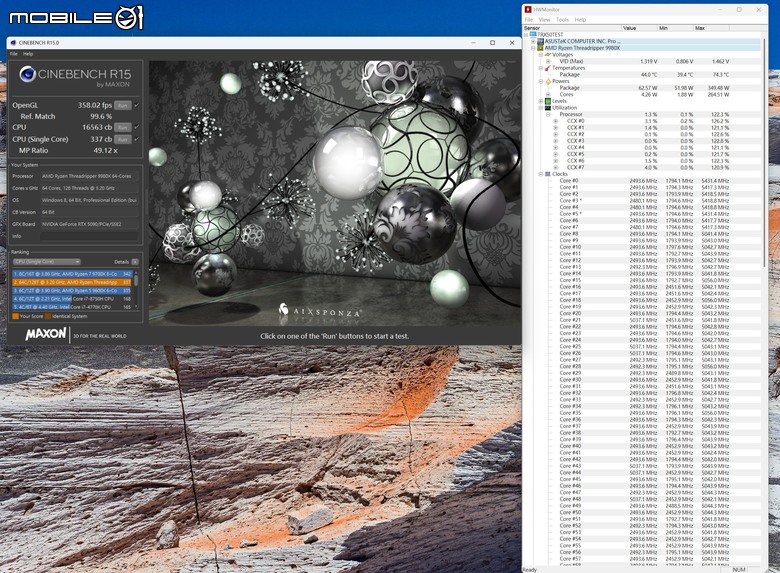Click the Processor field showing Threadripper 9980X 64-Cores
780x573 pixels.
point(90,176)
